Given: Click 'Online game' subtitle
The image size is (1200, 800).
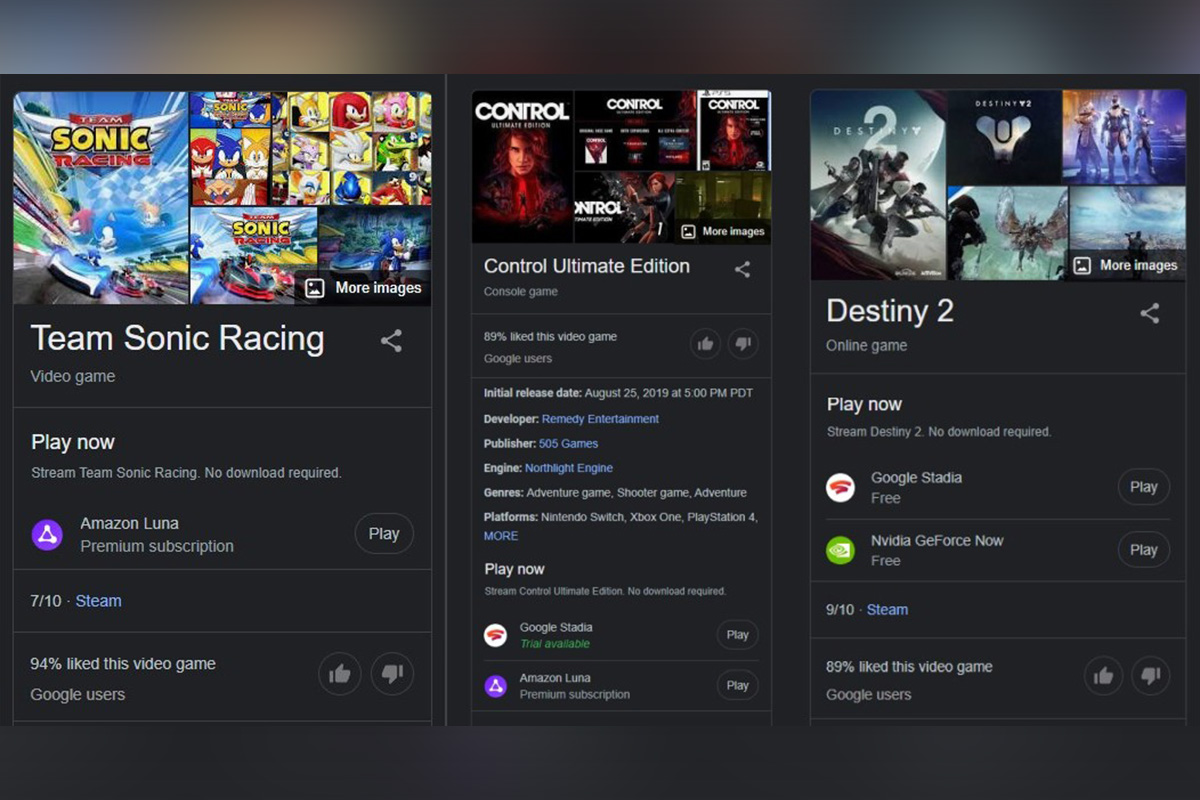Looking at the screenshot, I should coord(867,345).
